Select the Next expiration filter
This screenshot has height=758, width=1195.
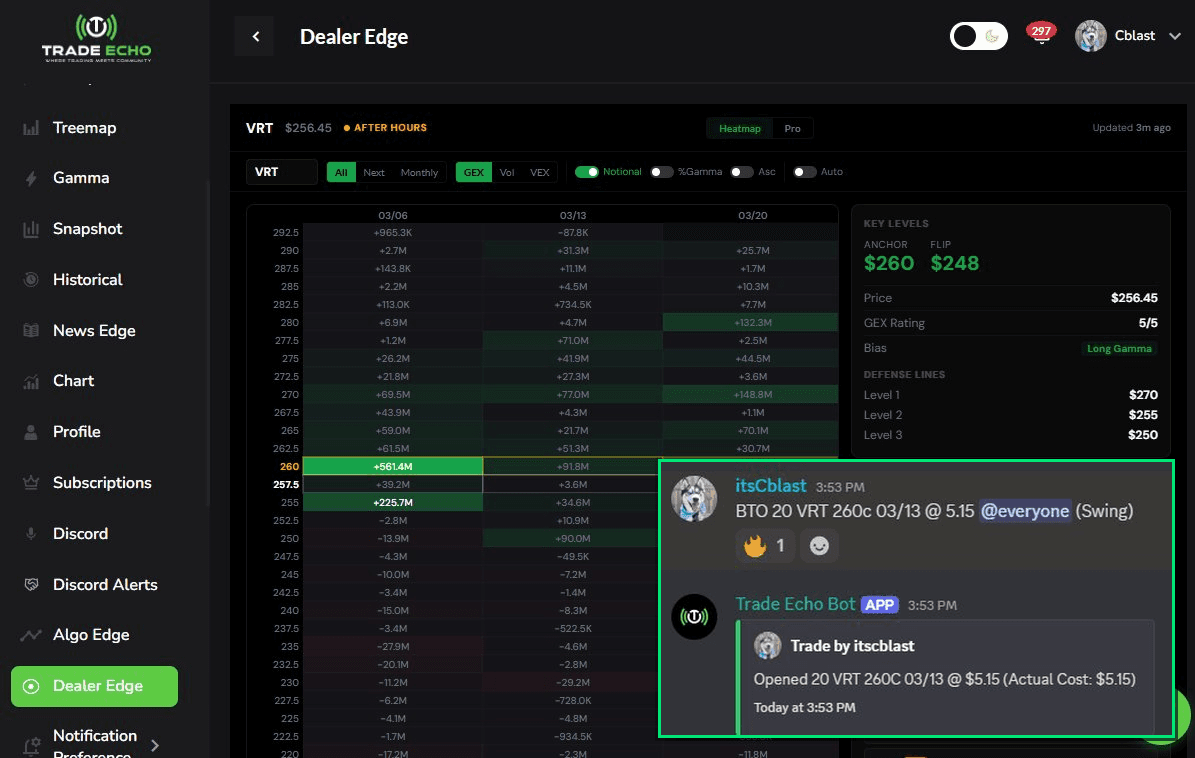point(373,172)
